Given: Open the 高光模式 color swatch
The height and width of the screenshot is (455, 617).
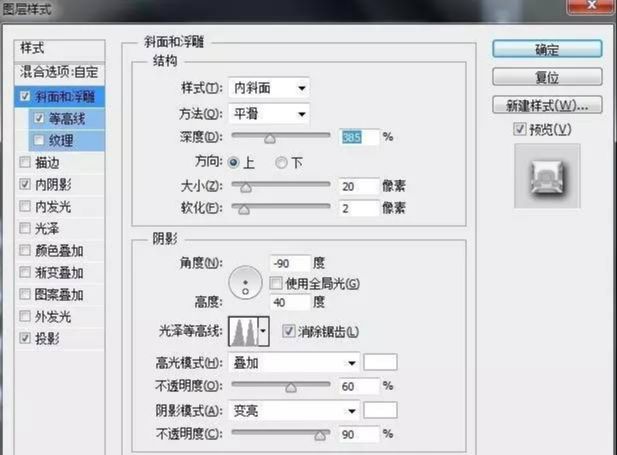Looking at the screenshot, I should [380, 362].
